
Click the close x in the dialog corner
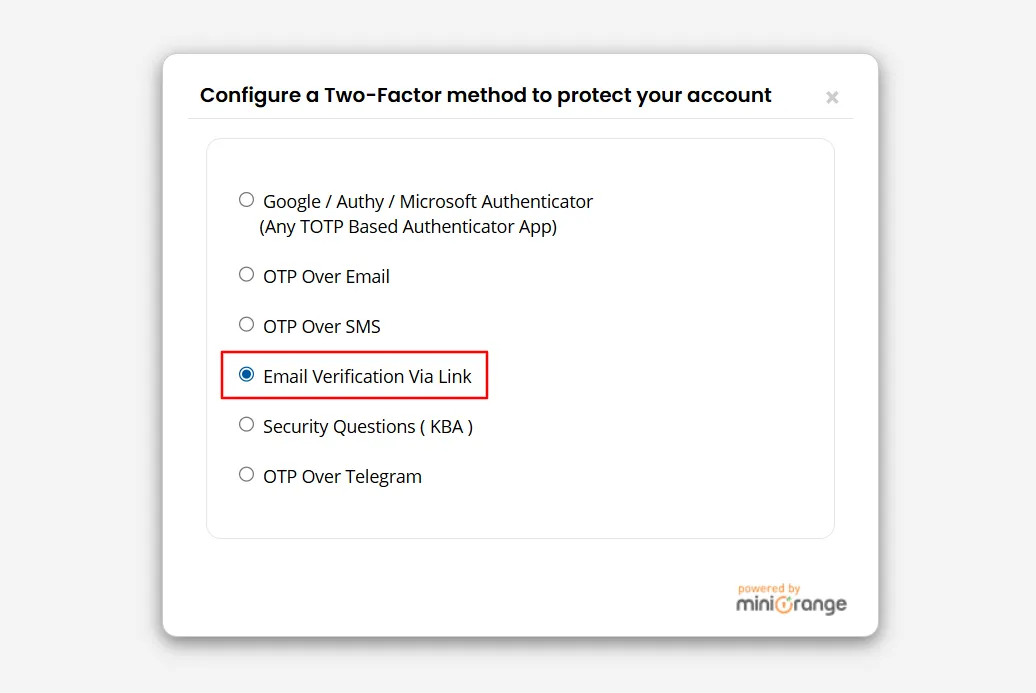tap(832, 97)
